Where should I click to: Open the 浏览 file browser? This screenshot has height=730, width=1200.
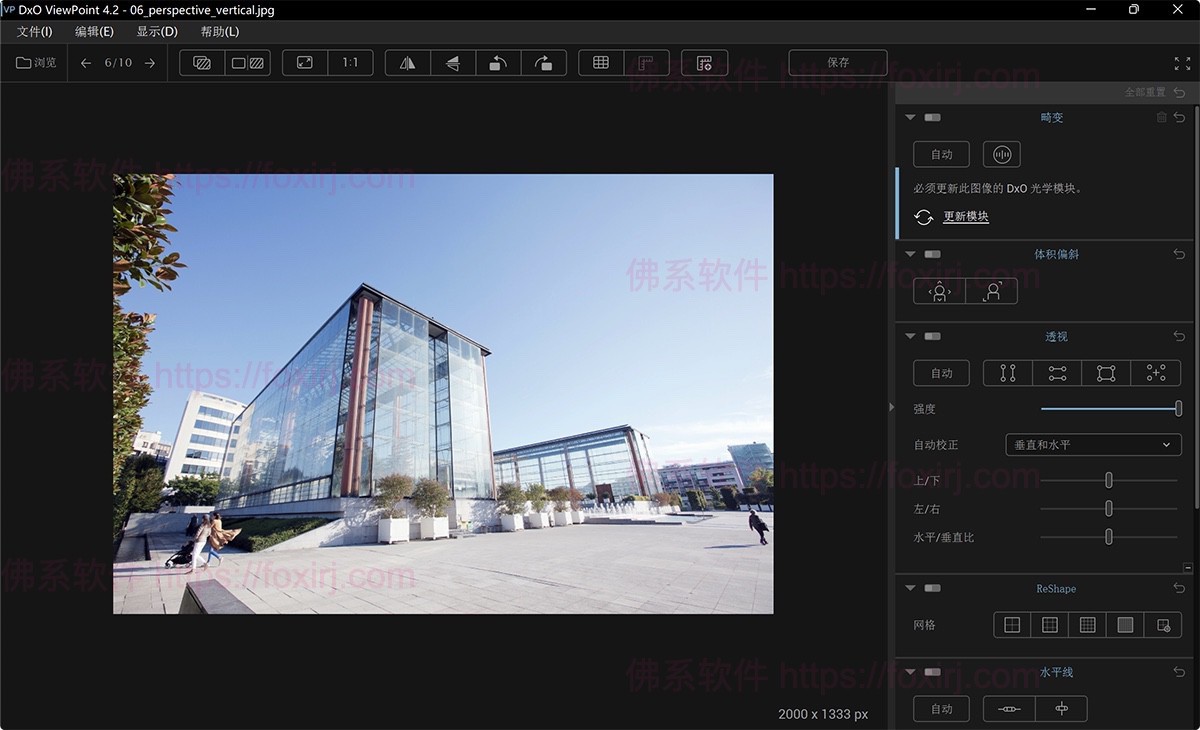pos(34,62)
